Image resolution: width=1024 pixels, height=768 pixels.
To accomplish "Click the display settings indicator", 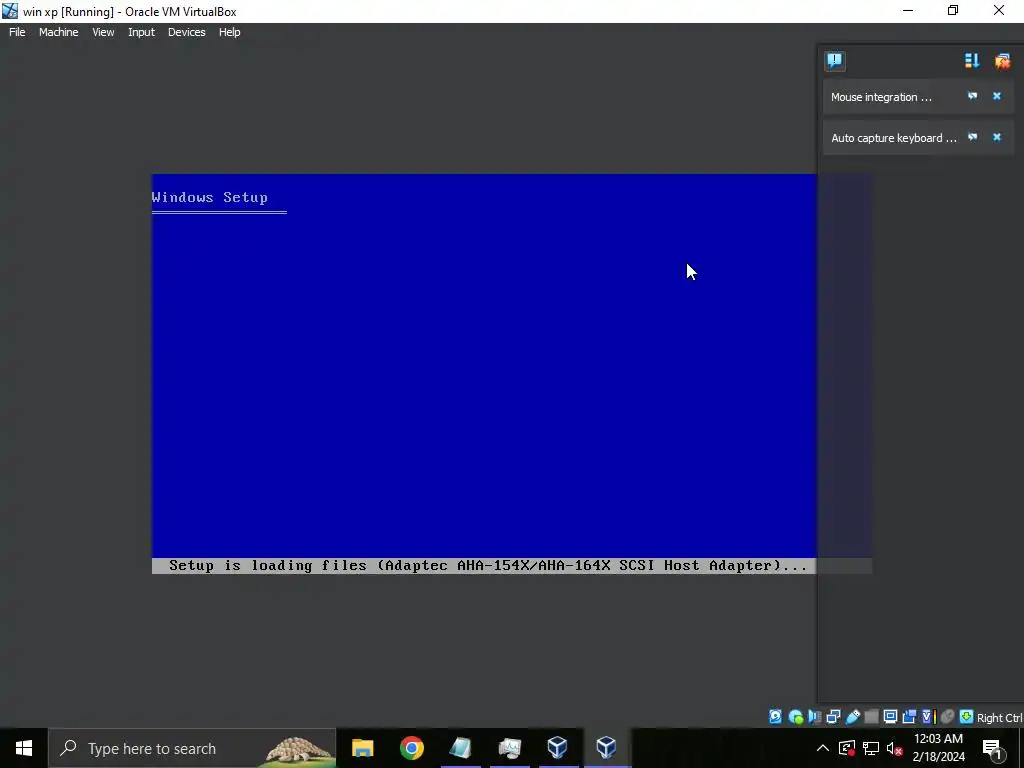I will click(890, 717).
